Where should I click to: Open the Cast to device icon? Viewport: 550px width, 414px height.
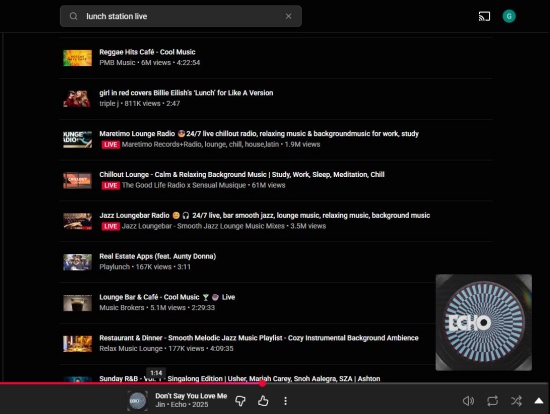click(x=484, y=16)
